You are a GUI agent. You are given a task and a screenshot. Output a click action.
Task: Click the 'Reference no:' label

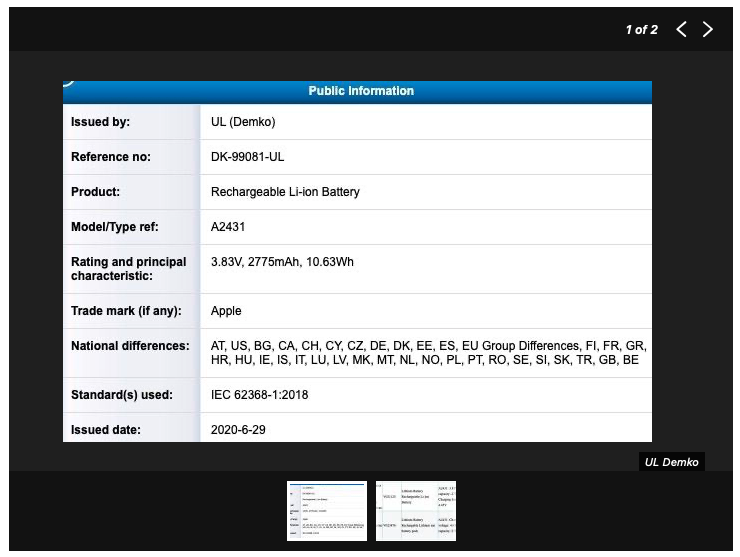(111, 157)
